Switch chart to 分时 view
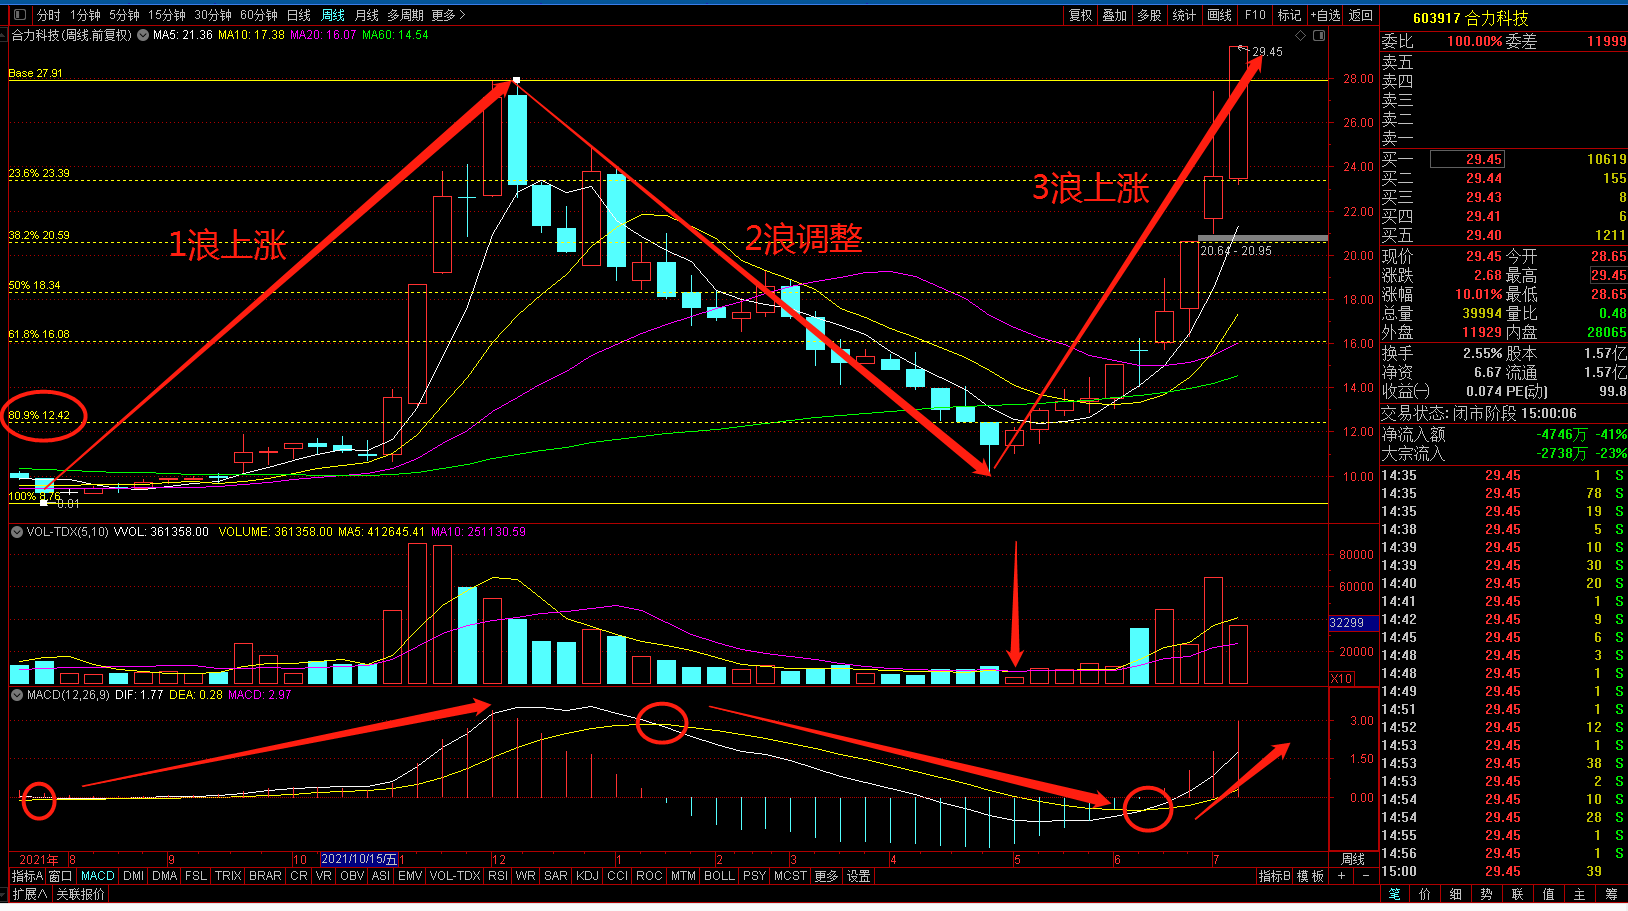Image resolution: width=1628 pixels, height=911 pixels. [x=49, y=15]
